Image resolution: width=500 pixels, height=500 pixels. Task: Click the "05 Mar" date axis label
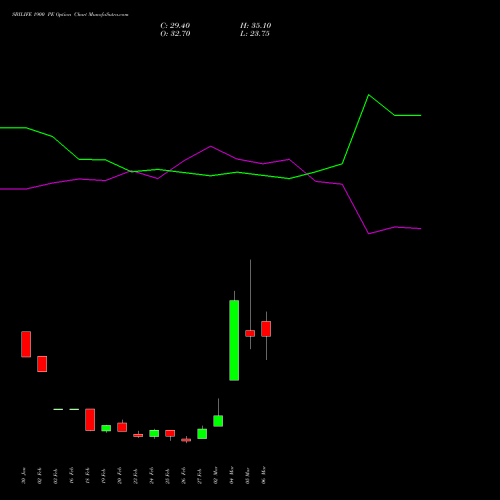point(247,476)
